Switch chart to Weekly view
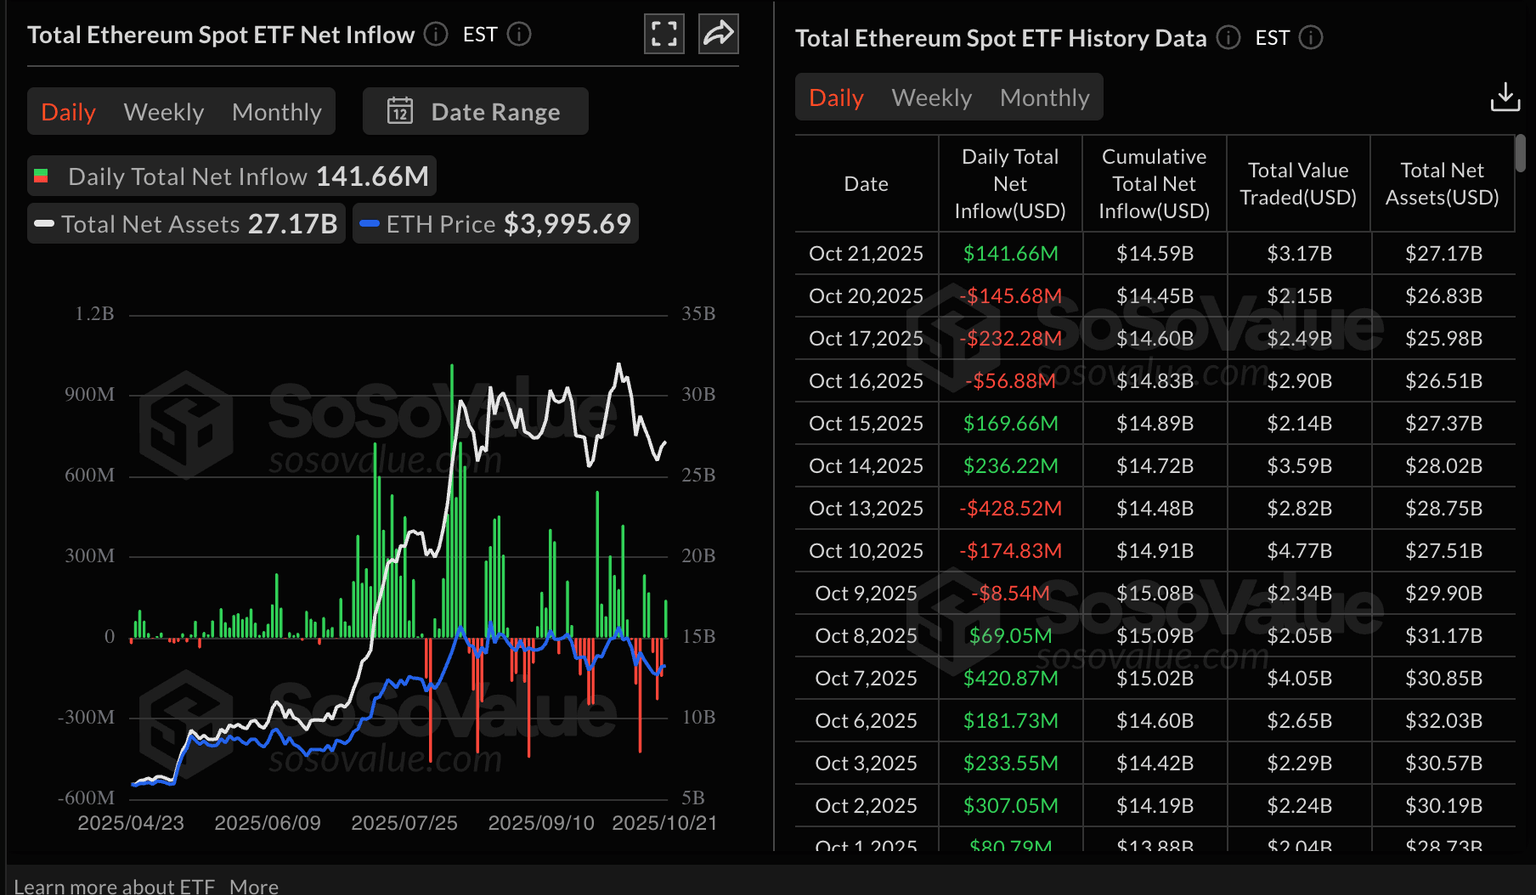The image size is (1536, 895). (164, 112)
